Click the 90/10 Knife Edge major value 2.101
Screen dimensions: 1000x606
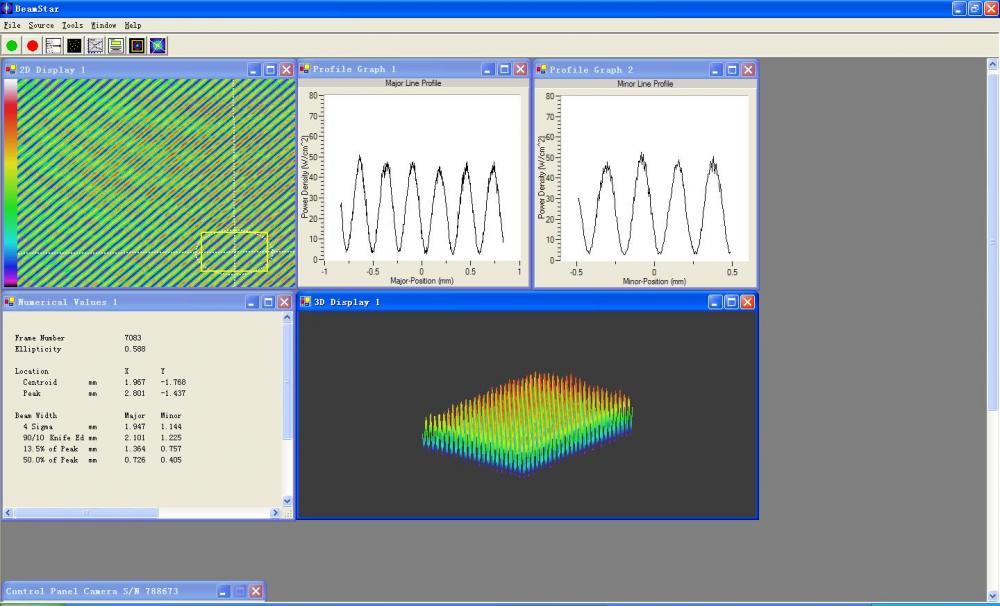pos(135,438)
